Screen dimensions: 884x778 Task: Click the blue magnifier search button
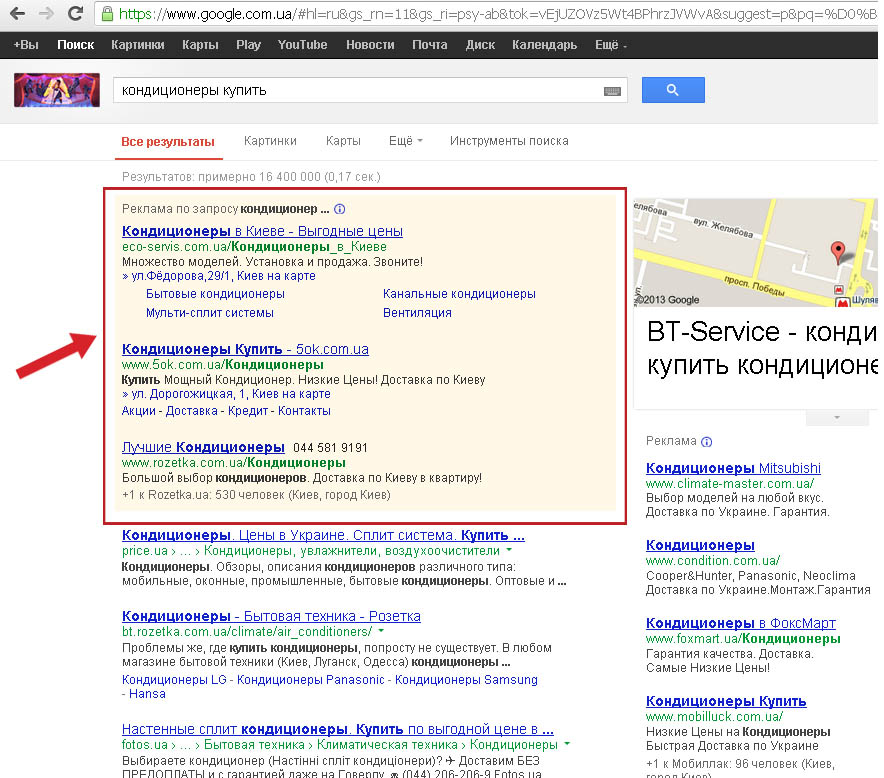coord(673,90)
